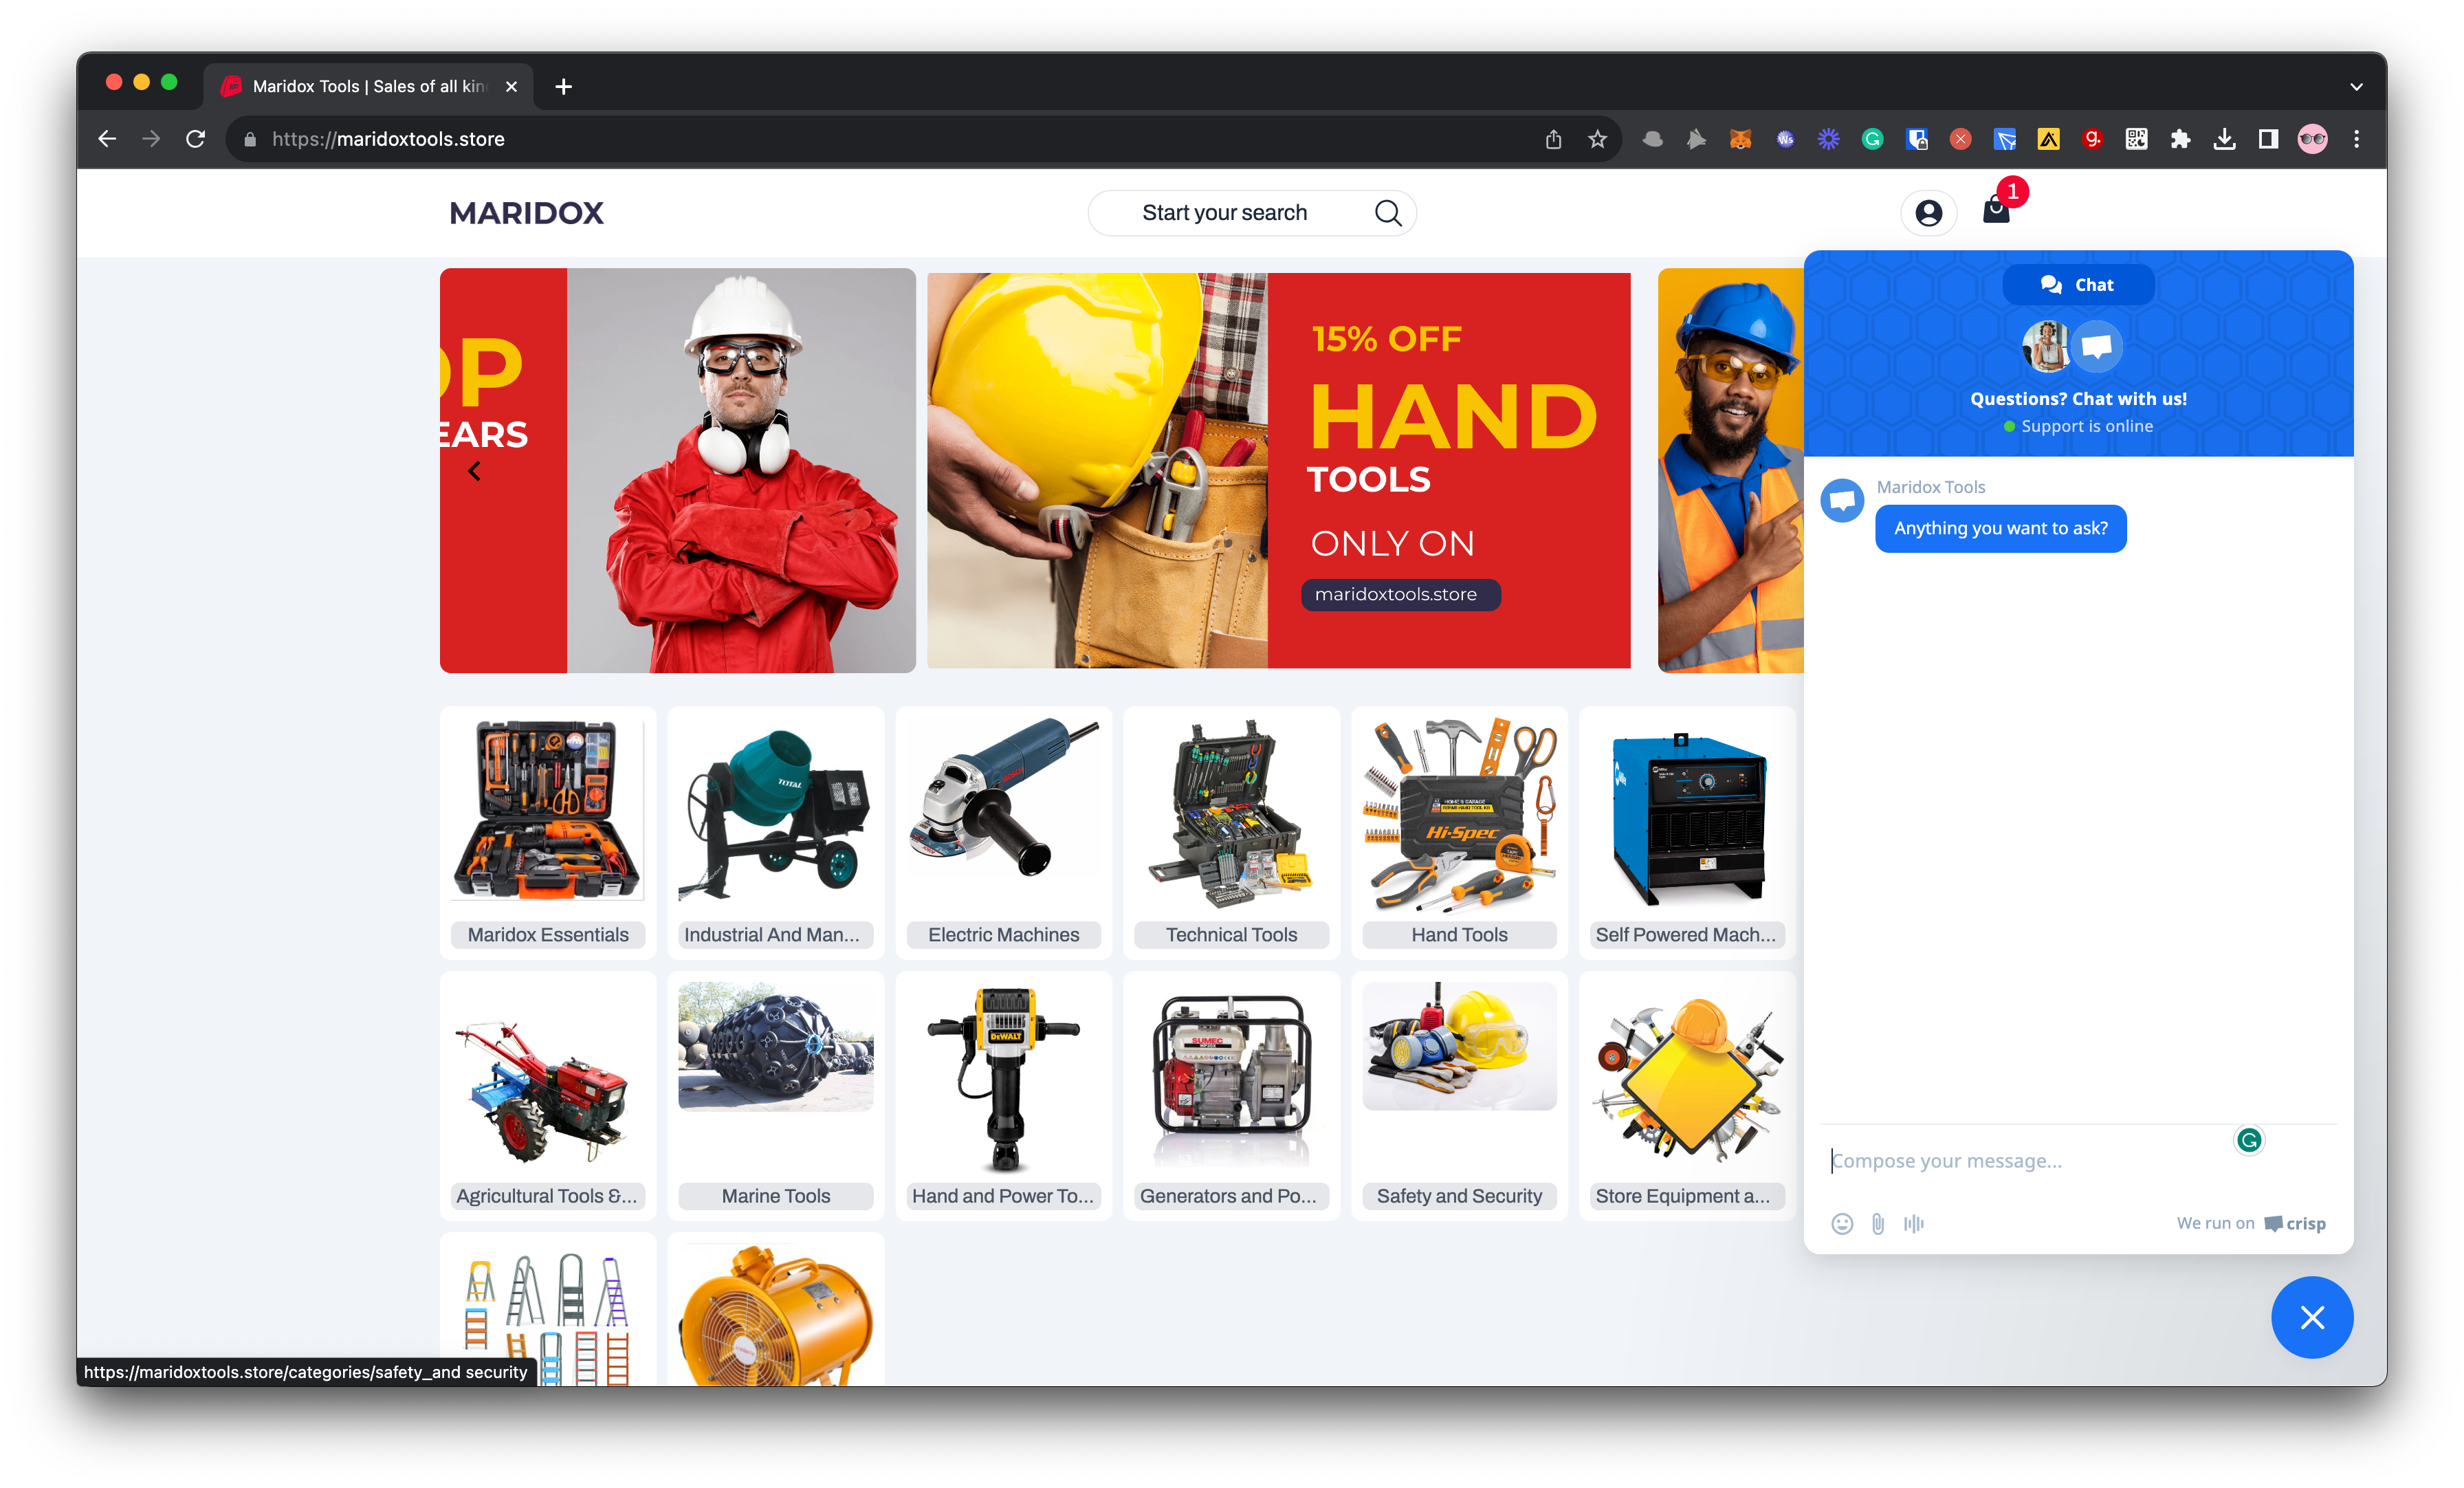Open the Technical Tools category
The height and width of the screenshot is (1488, 2464).
click(x=1231, y=832)
